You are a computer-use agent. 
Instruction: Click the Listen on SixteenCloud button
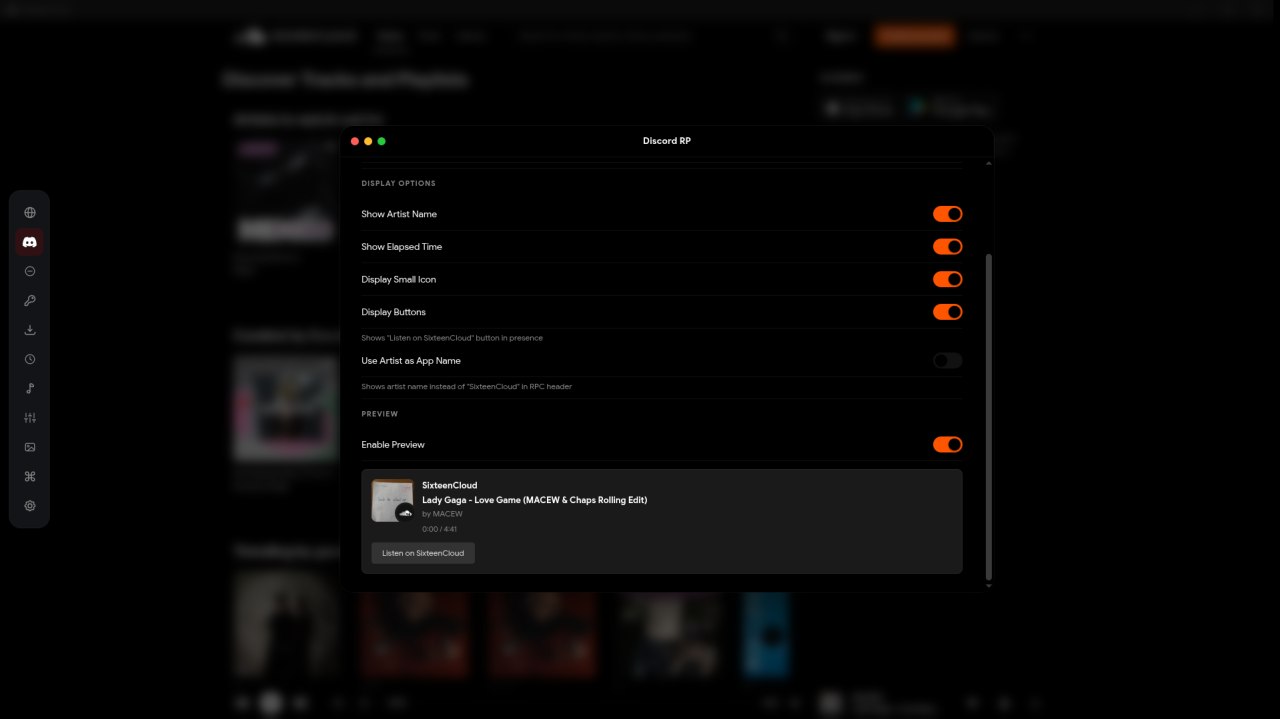coord(423,553)
